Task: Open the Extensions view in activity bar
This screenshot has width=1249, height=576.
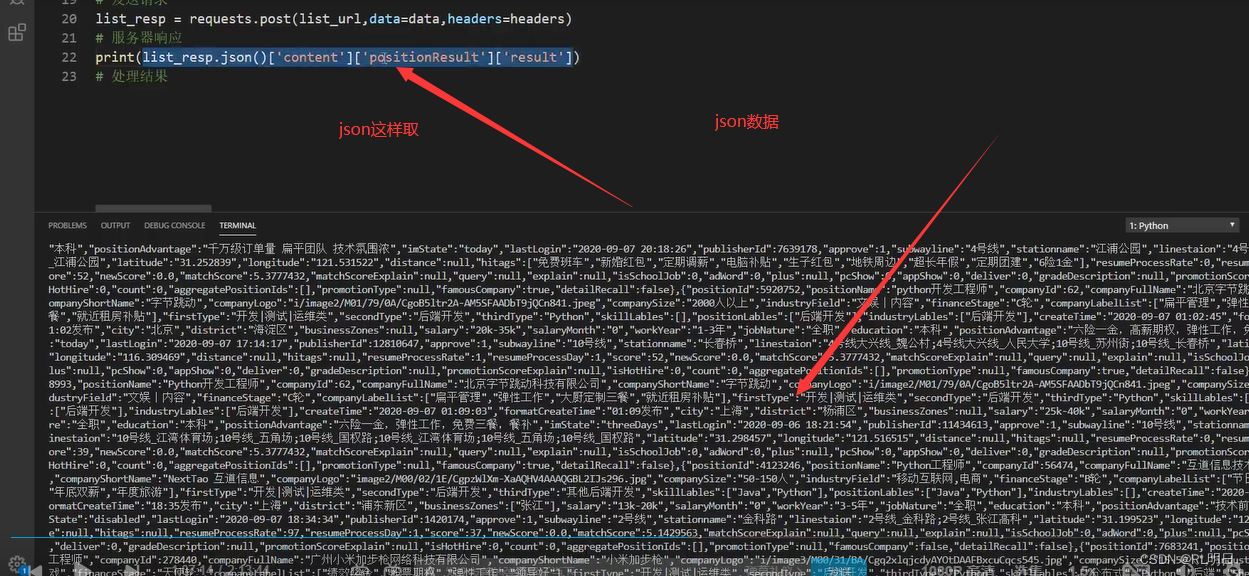Action: coord(16,33)
